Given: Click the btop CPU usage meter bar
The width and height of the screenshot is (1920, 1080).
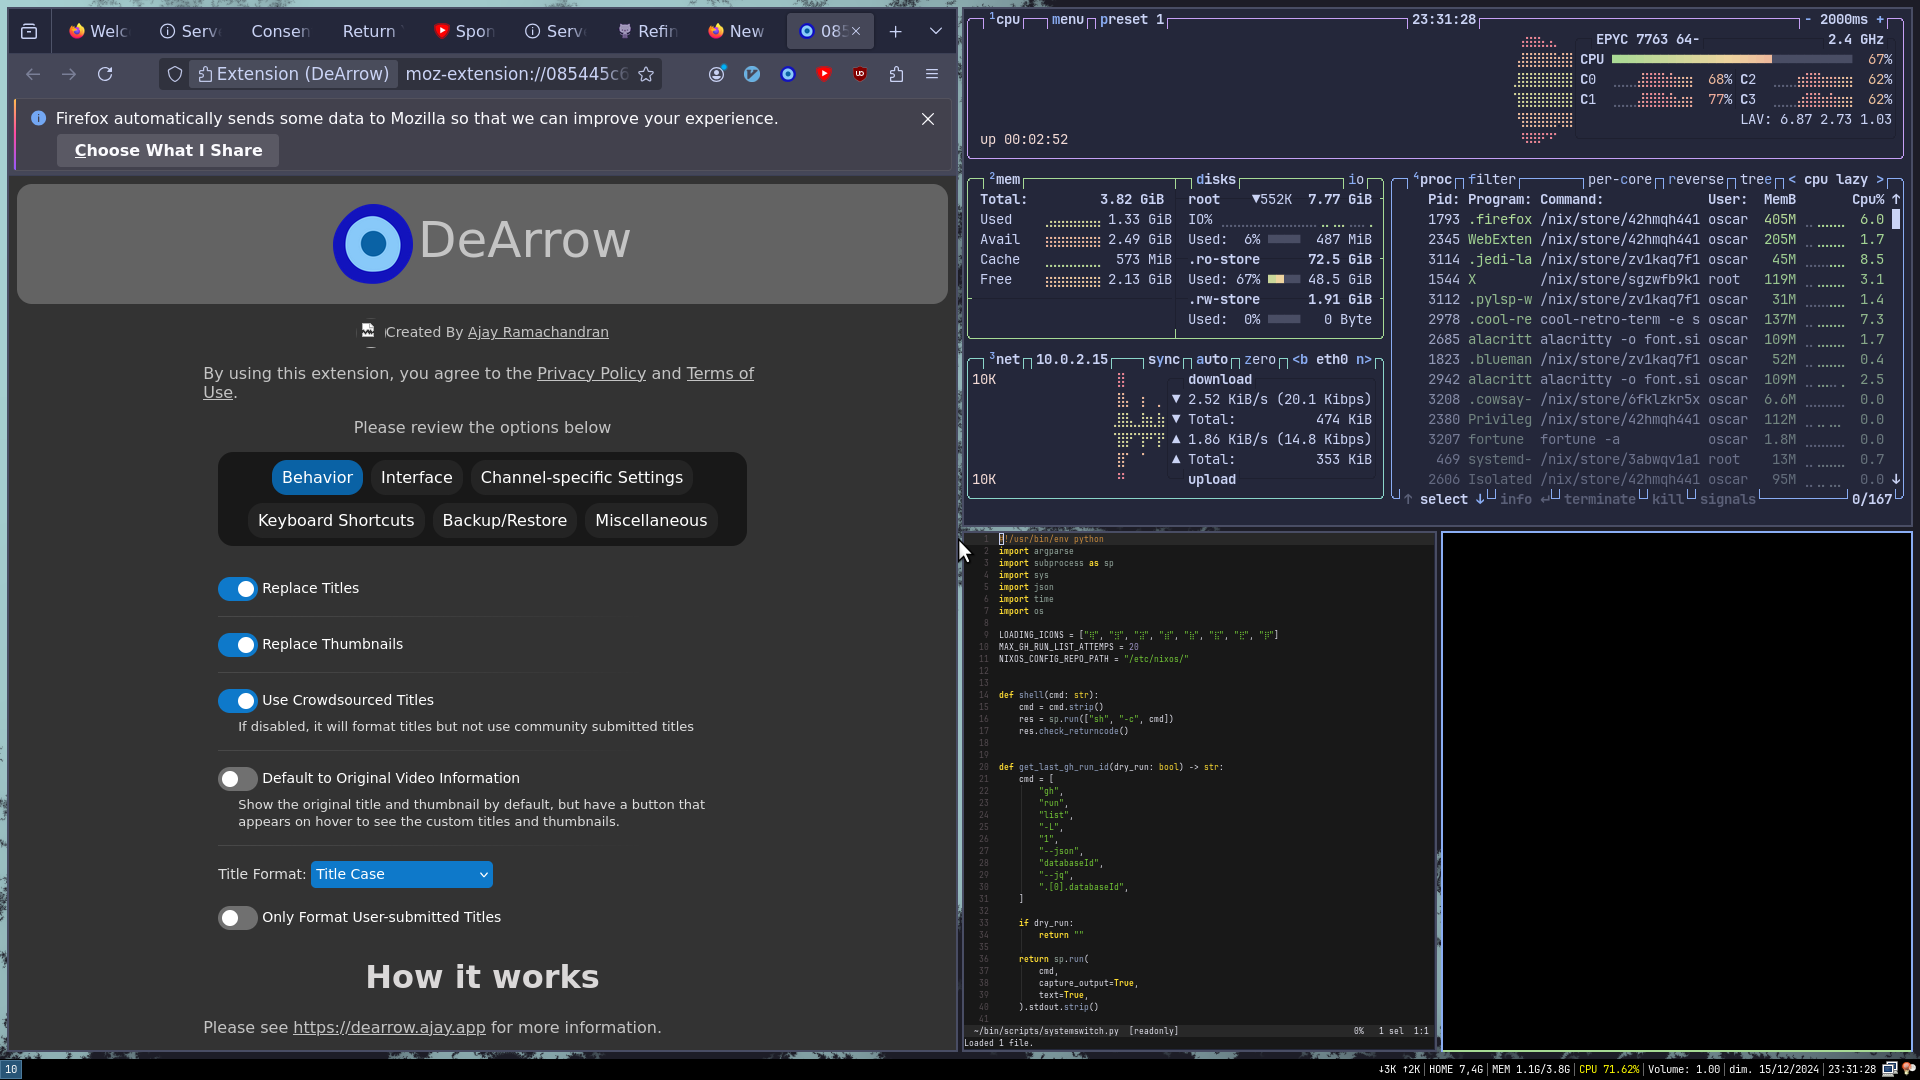Looking at the screenshot, I should [1732, 59].
